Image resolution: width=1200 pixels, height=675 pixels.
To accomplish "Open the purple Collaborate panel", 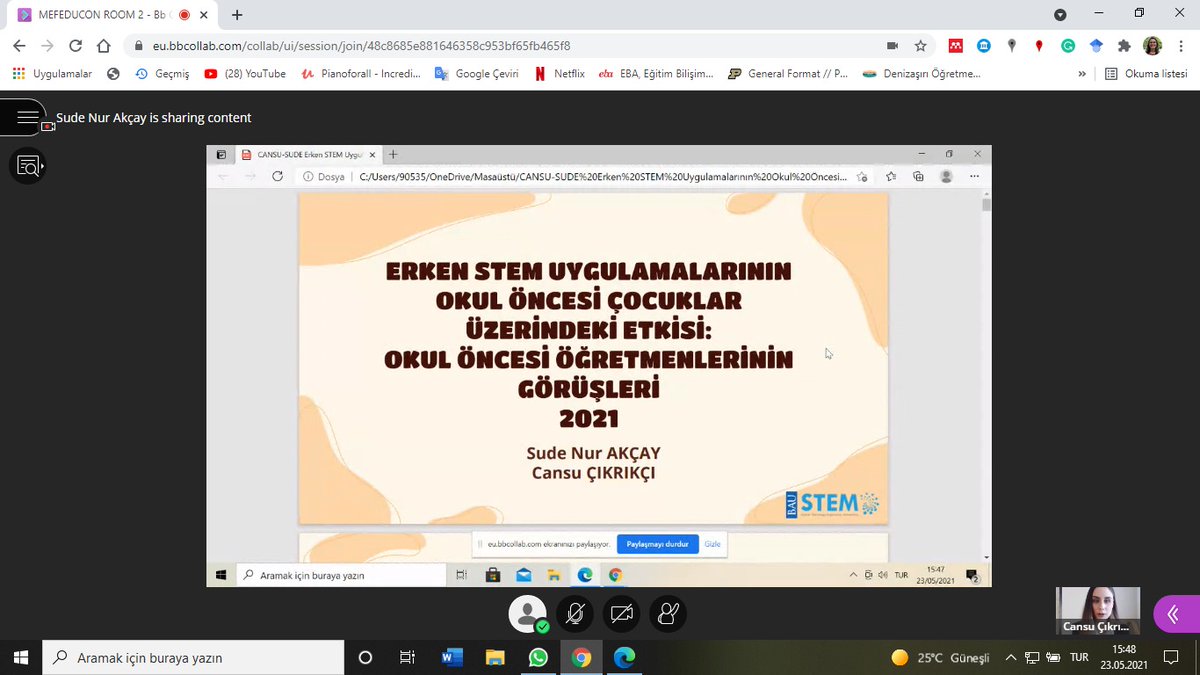I will 1176,614.
